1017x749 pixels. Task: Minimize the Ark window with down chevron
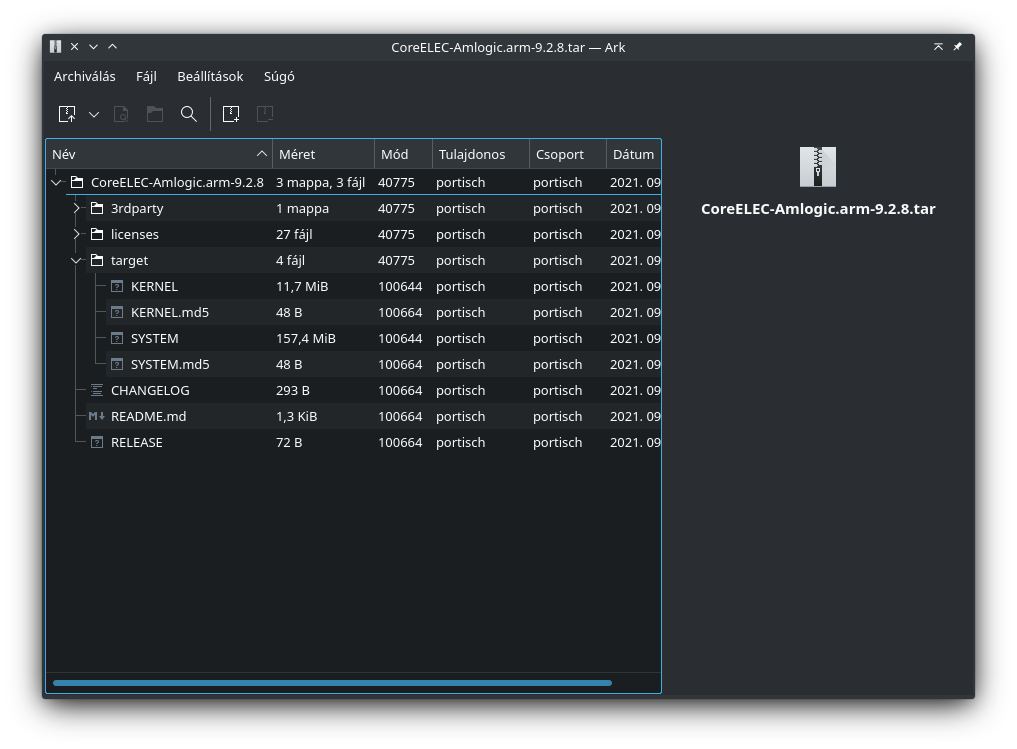[x=93, y=47]
